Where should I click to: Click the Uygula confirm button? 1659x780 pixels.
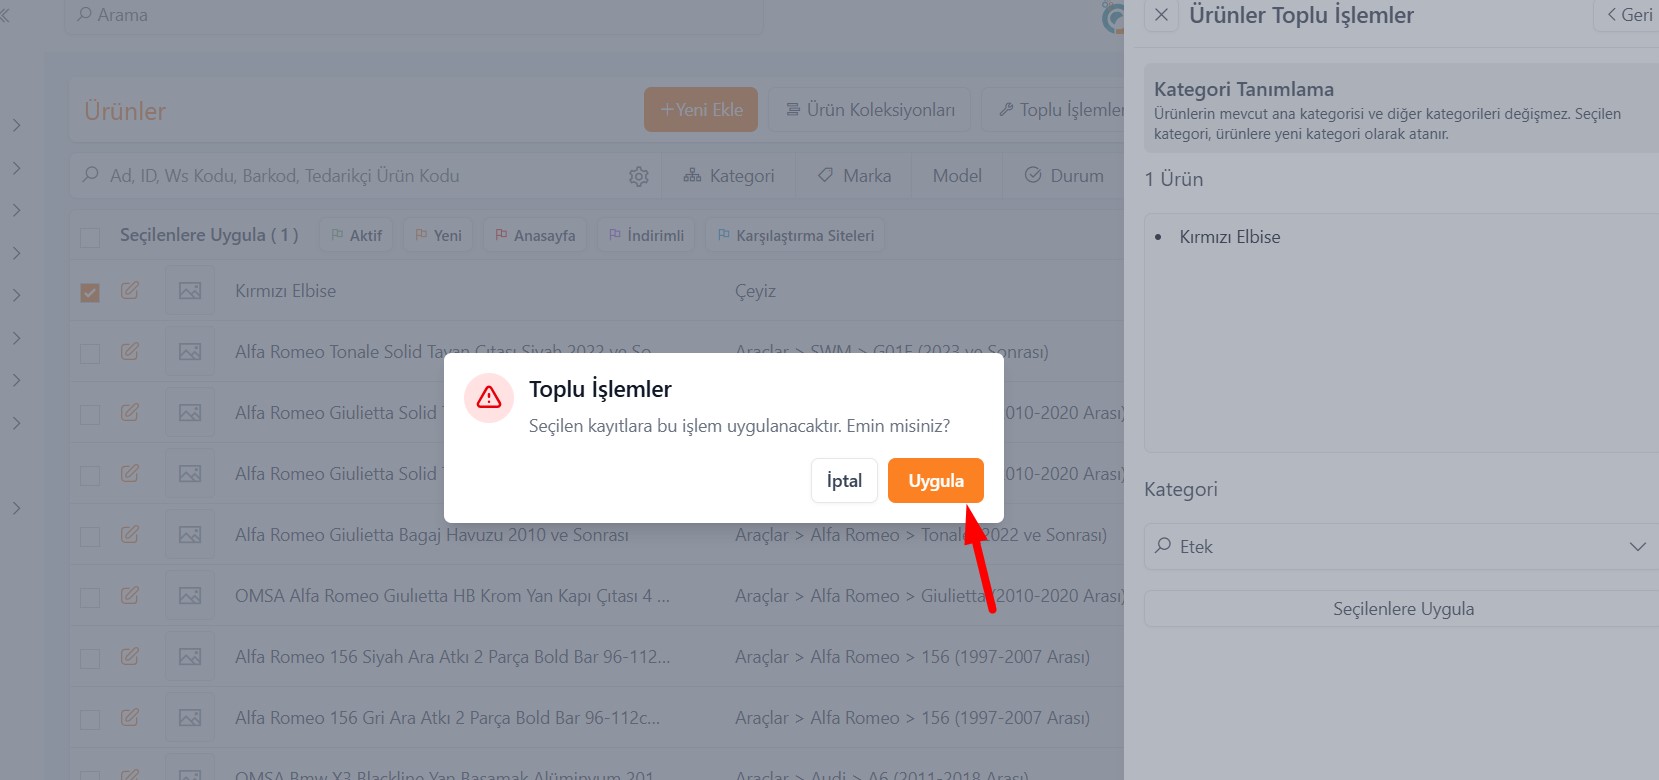click(935, 481)
